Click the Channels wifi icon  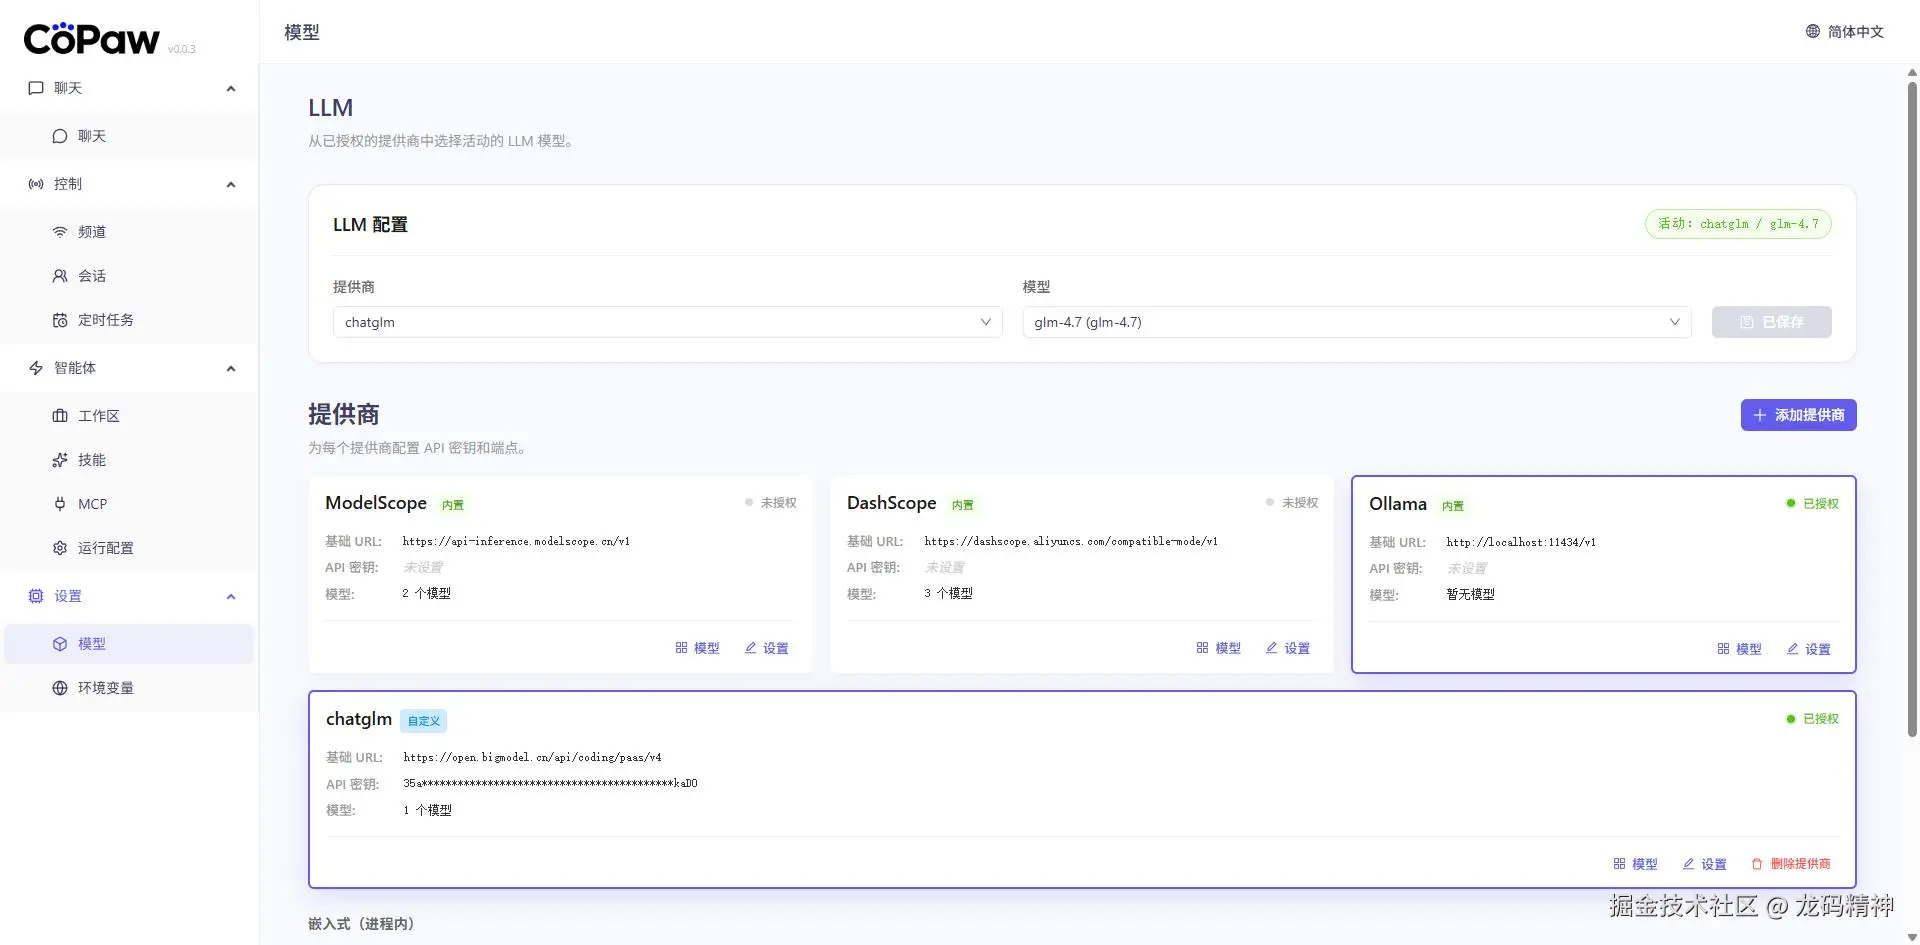click(60, 232)
